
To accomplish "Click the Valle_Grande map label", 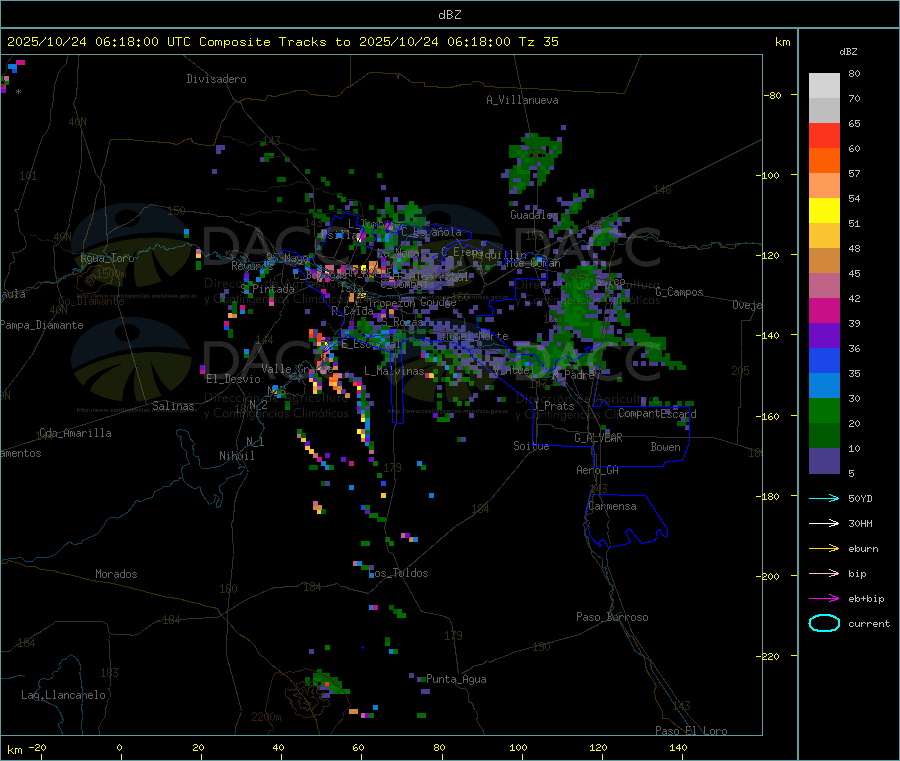I will pyautogui.click(x=297, y=368).
